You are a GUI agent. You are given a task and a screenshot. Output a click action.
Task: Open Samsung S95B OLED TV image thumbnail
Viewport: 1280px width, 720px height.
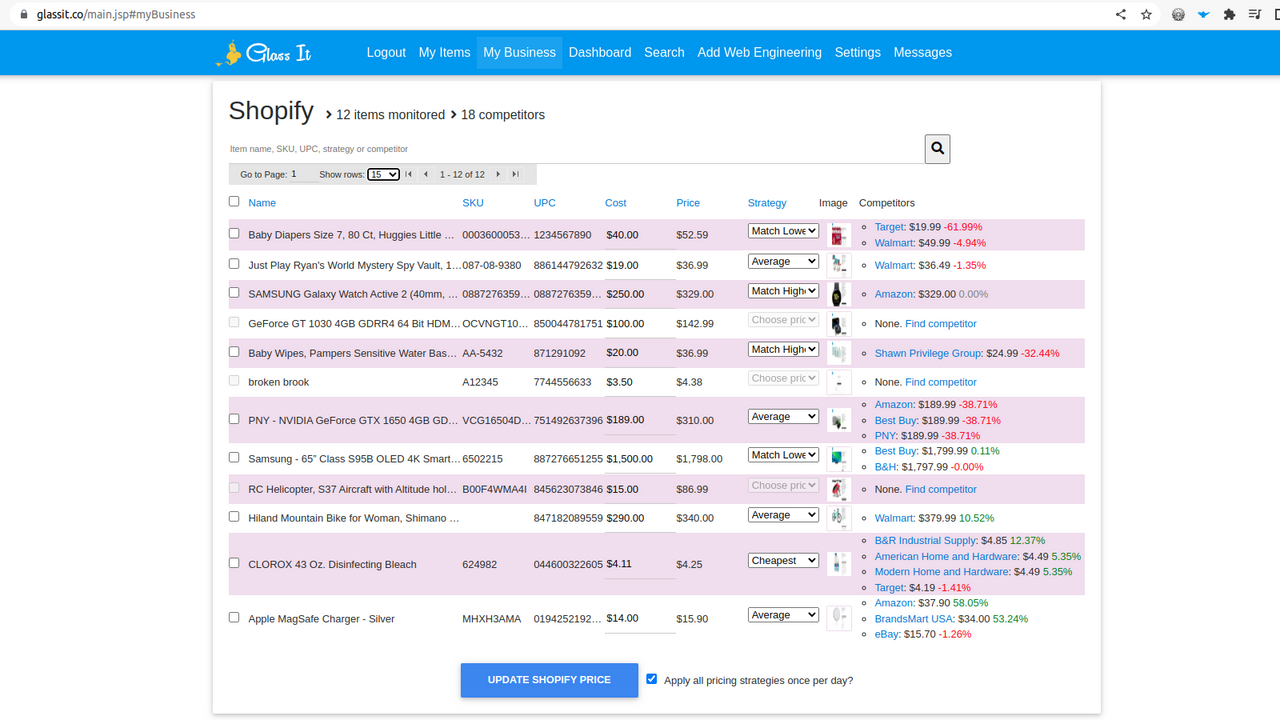click(838, 458)
